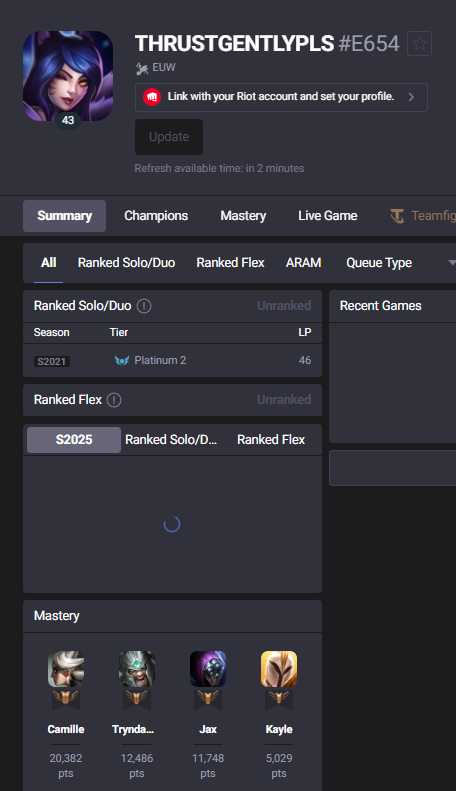Click the Platinum 2 tier text
Screen dimensions: 456x791
point(160,360)
